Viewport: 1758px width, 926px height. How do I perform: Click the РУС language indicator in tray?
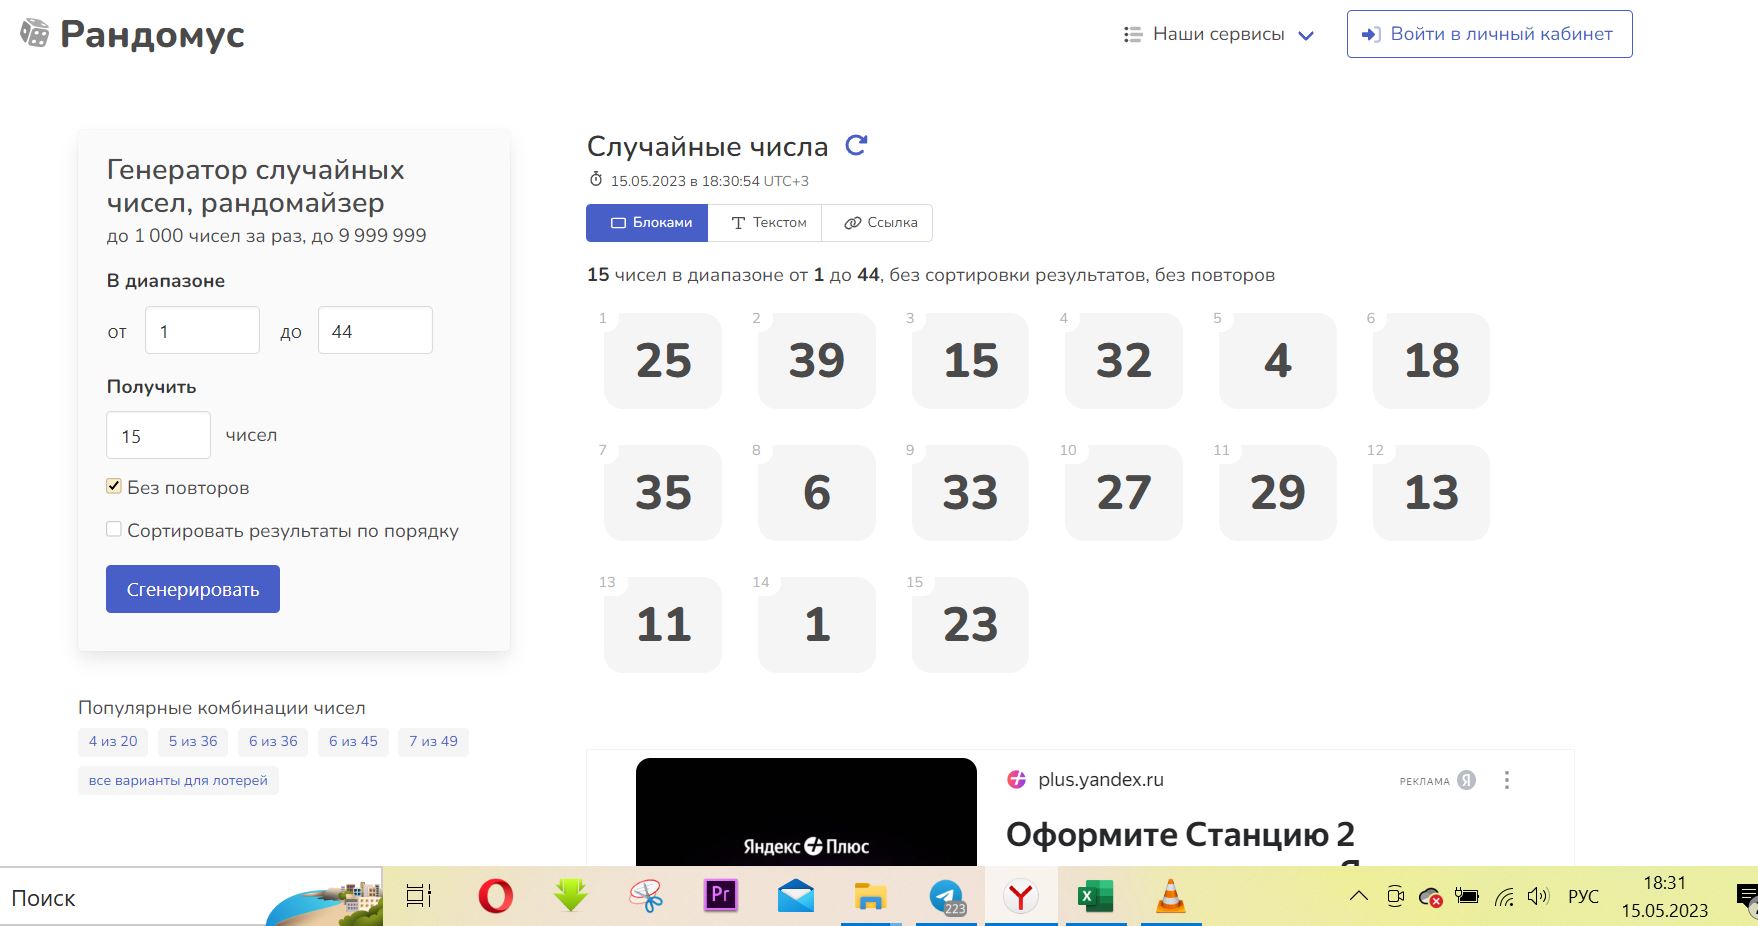1583,897
